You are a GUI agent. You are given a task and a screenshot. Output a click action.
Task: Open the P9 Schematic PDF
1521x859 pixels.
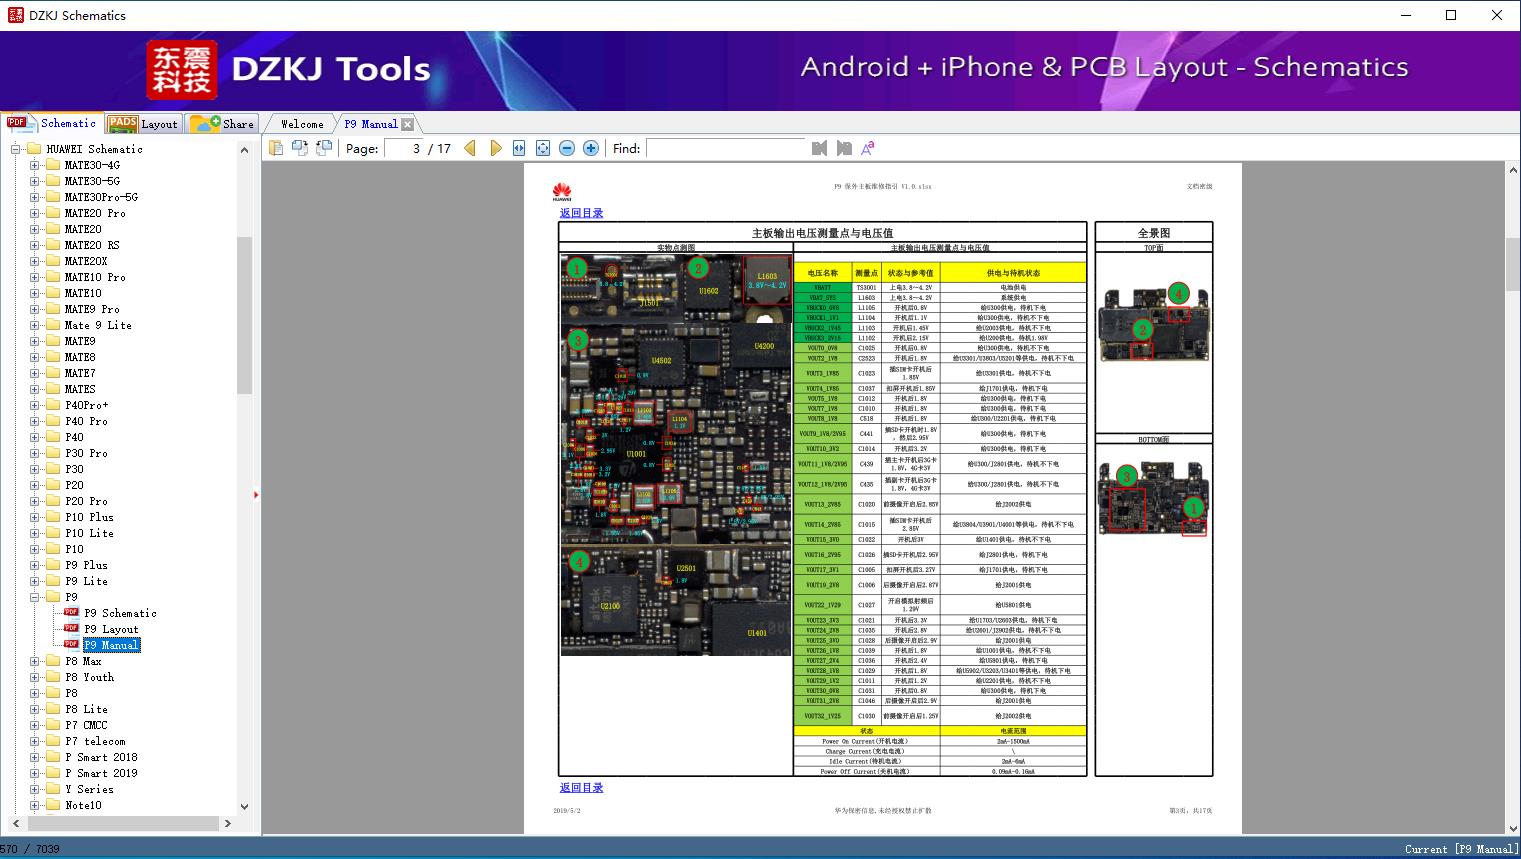(119, 613)
